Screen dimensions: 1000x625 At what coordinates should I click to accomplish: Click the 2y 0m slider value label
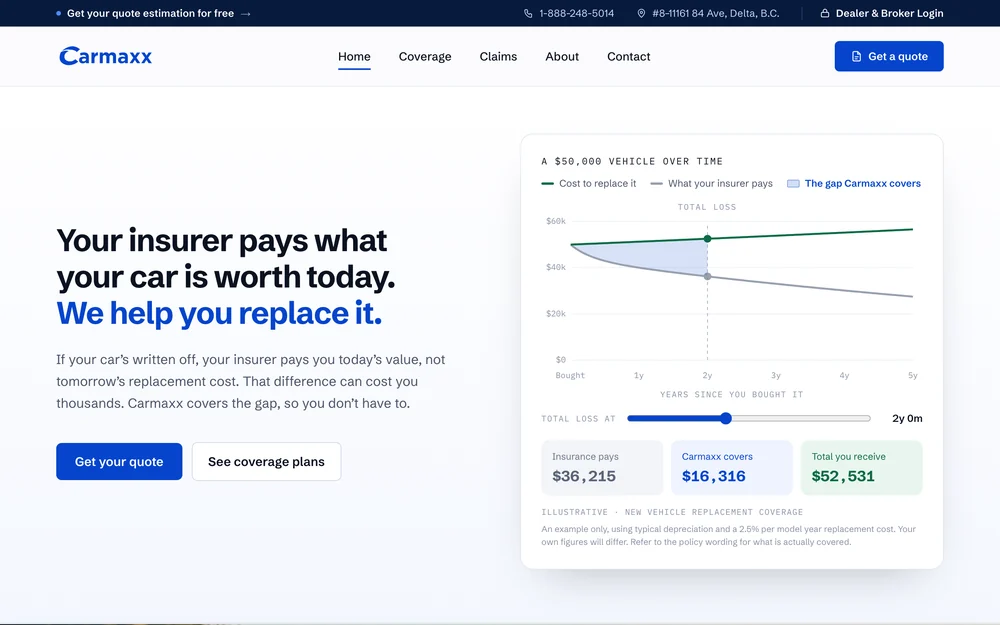[x=907, y=418]
